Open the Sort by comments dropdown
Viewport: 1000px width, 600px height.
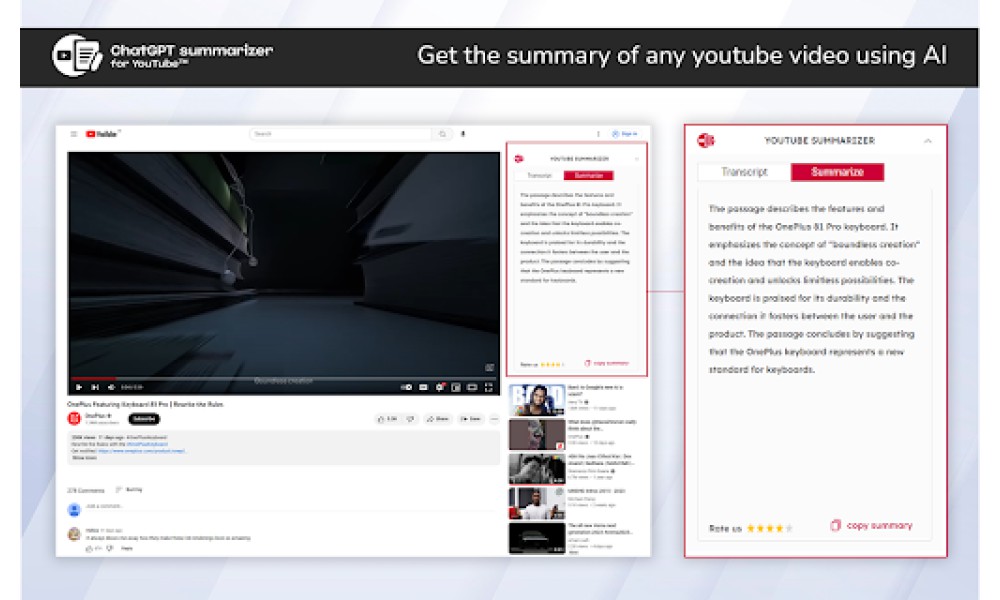point(129,490)
